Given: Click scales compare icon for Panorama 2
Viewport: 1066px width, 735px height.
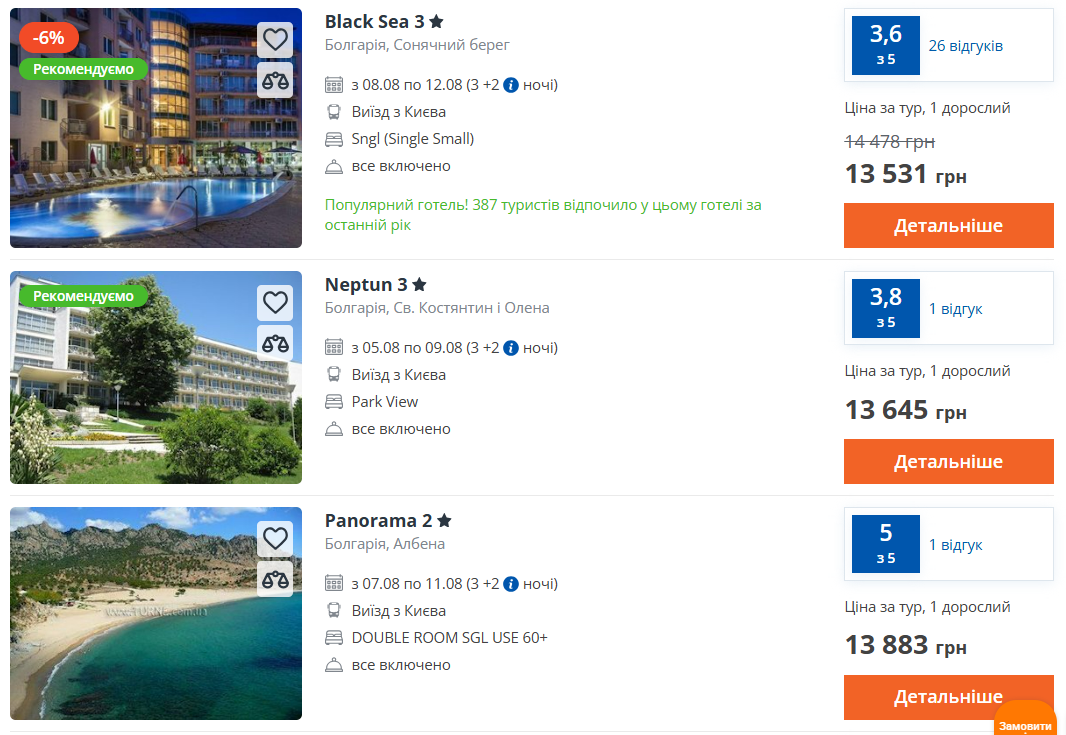Looking at the screenshot, I should click(275, 579).
